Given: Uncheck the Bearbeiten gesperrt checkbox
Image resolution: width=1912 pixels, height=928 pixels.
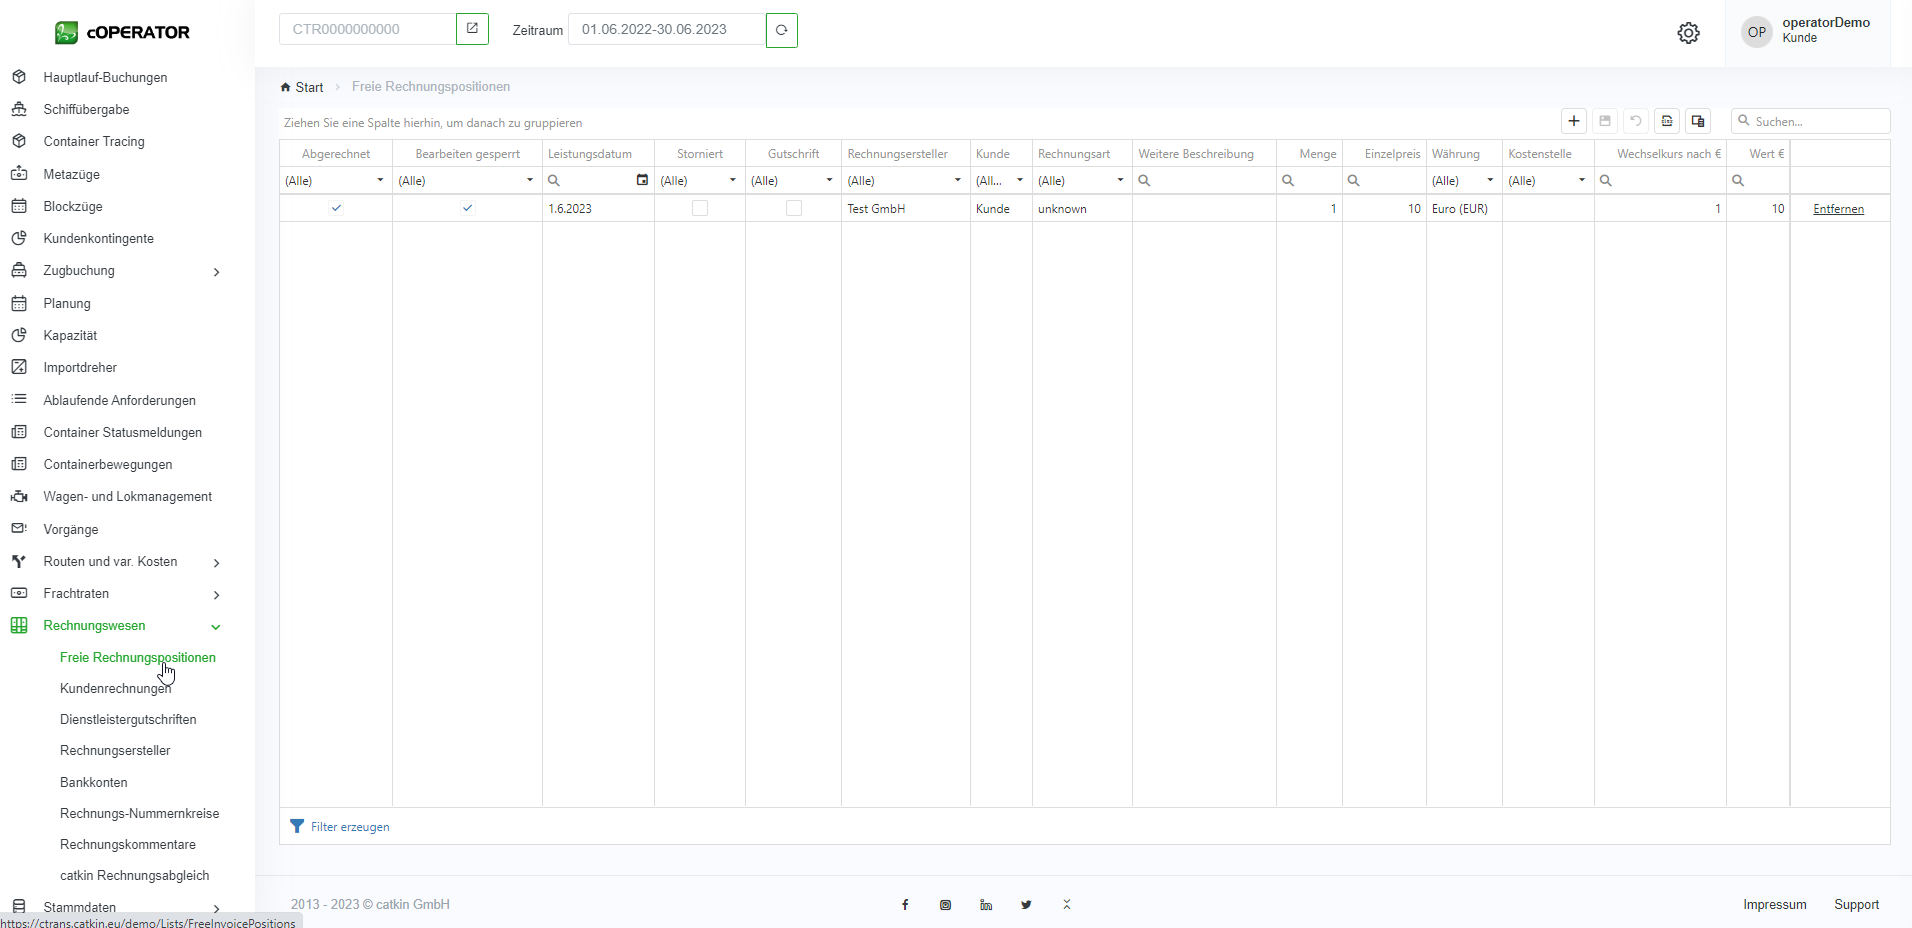Looking at the screenshot, I should (467, 208).
